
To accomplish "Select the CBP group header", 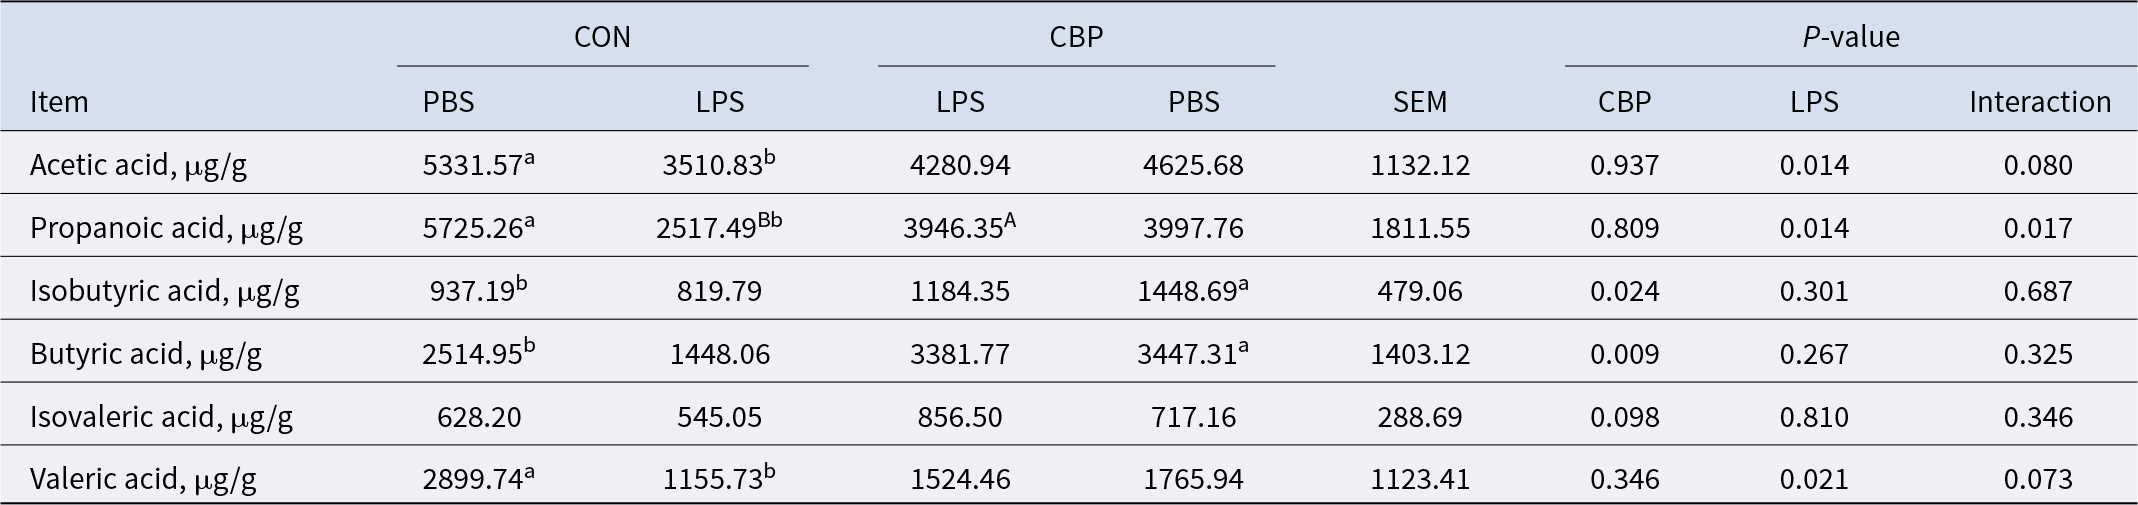I will tap(1076, 37).
